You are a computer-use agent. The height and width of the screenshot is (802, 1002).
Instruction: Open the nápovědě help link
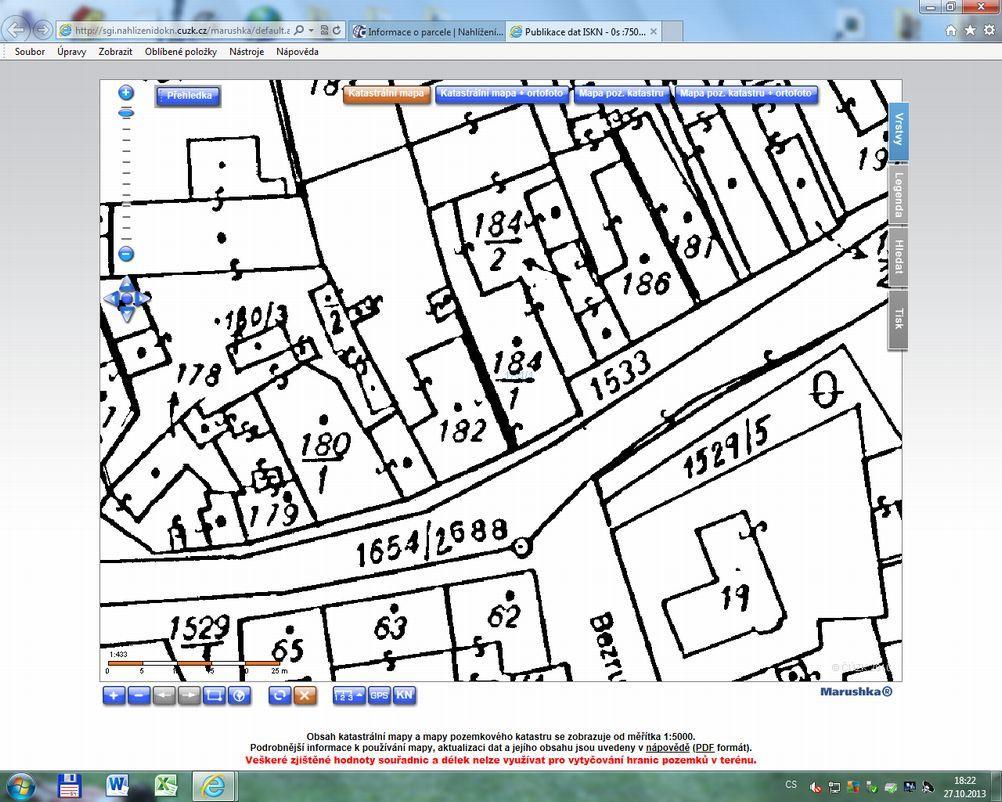tap(667, 748)
